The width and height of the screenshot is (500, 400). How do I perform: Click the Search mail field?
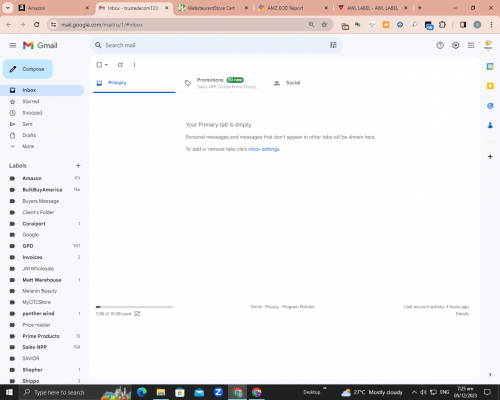215,45
